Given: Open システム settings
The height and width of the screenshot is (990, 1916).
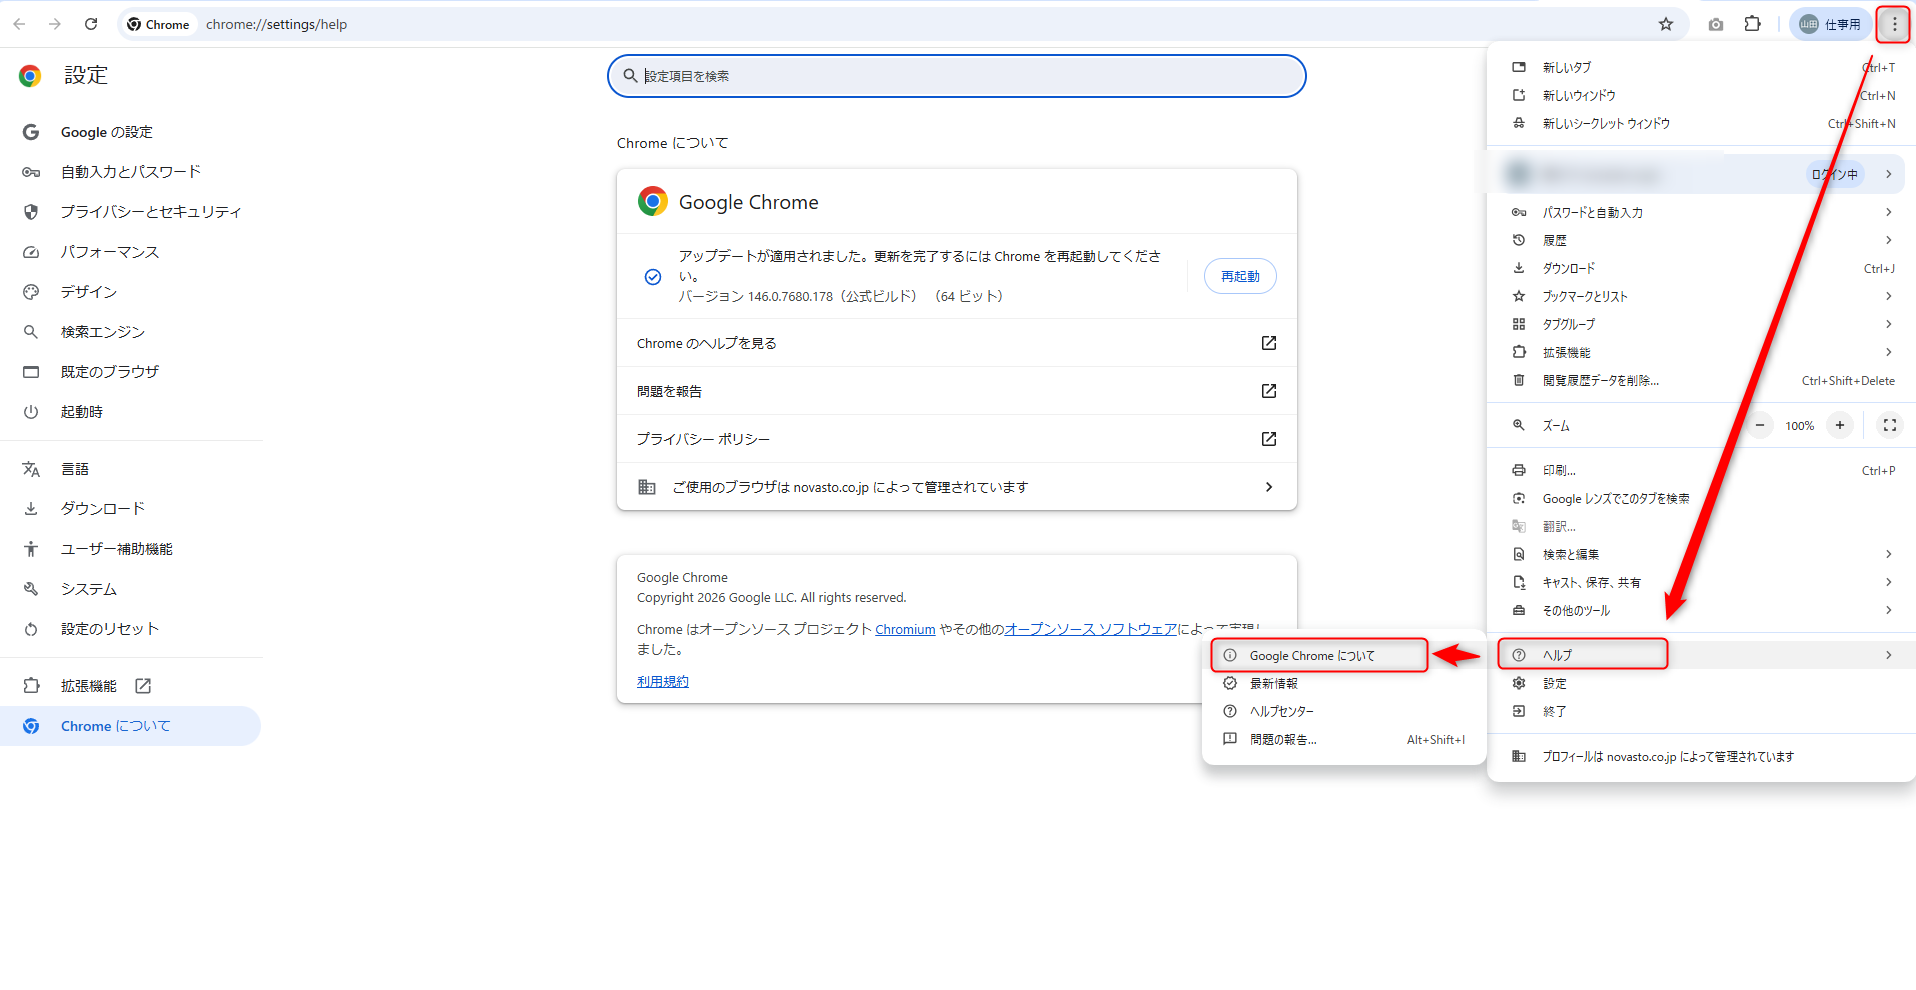Looking at the screenshot, I should coord(131,589).
